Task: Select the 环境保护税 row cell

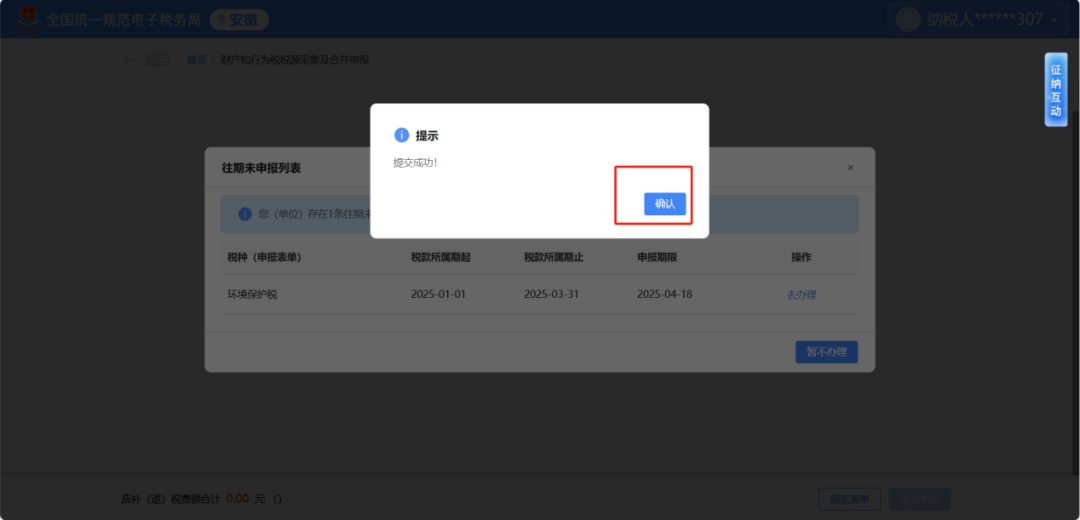Action: [252, 294]
